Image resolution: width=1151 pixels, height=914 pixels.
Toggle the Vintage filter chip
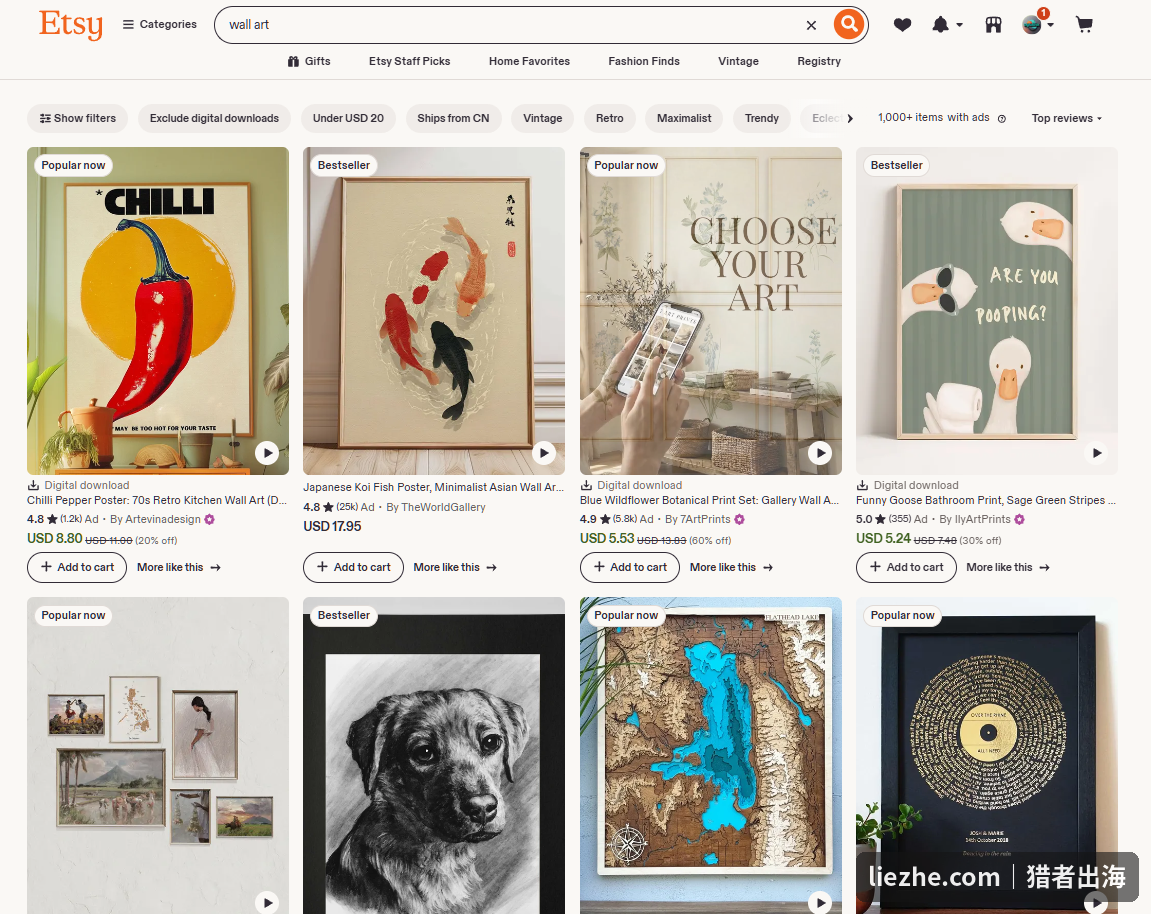tap(542, 118)
